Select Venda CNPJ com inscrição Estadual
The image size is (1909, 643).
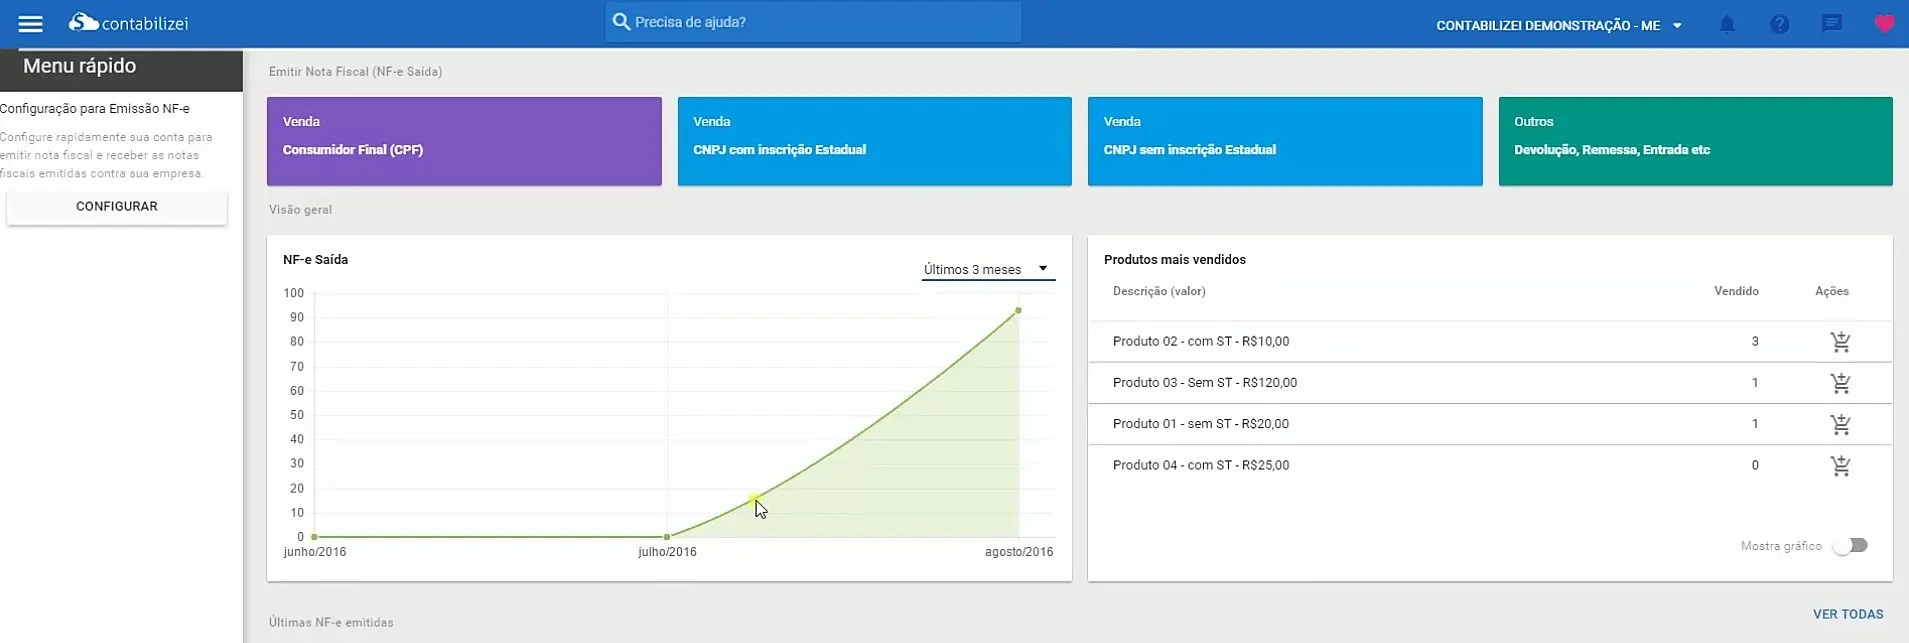point(874,141)
